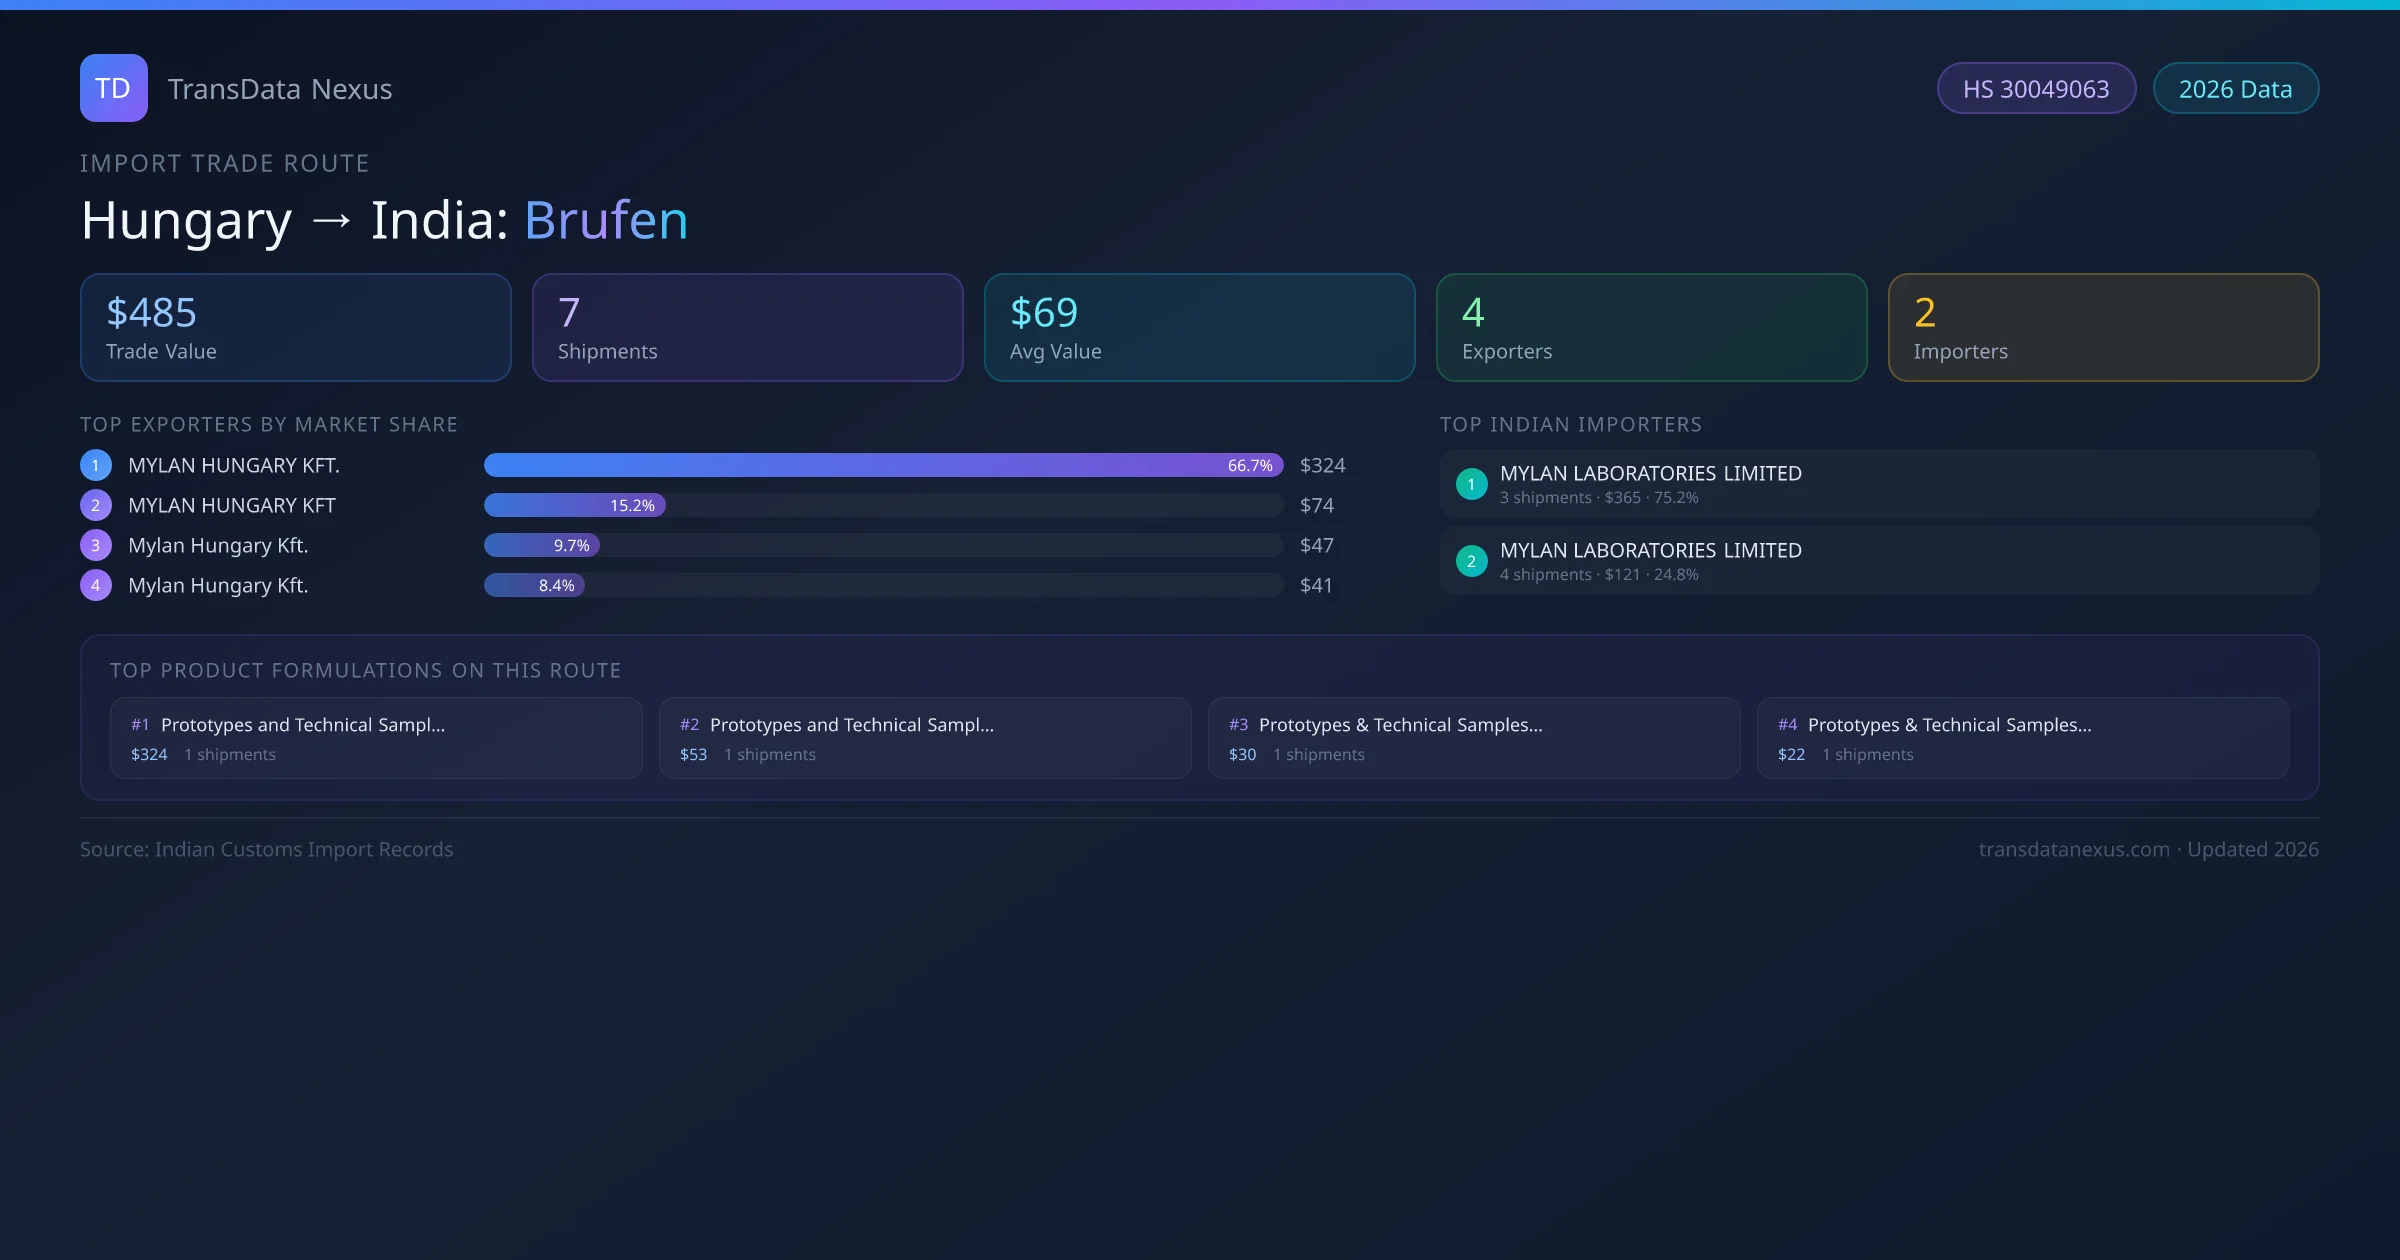Open the $69 Avg Value card
Image resolution: width=2400 pixels, height=1260 pixels.
pos(1199,327)
